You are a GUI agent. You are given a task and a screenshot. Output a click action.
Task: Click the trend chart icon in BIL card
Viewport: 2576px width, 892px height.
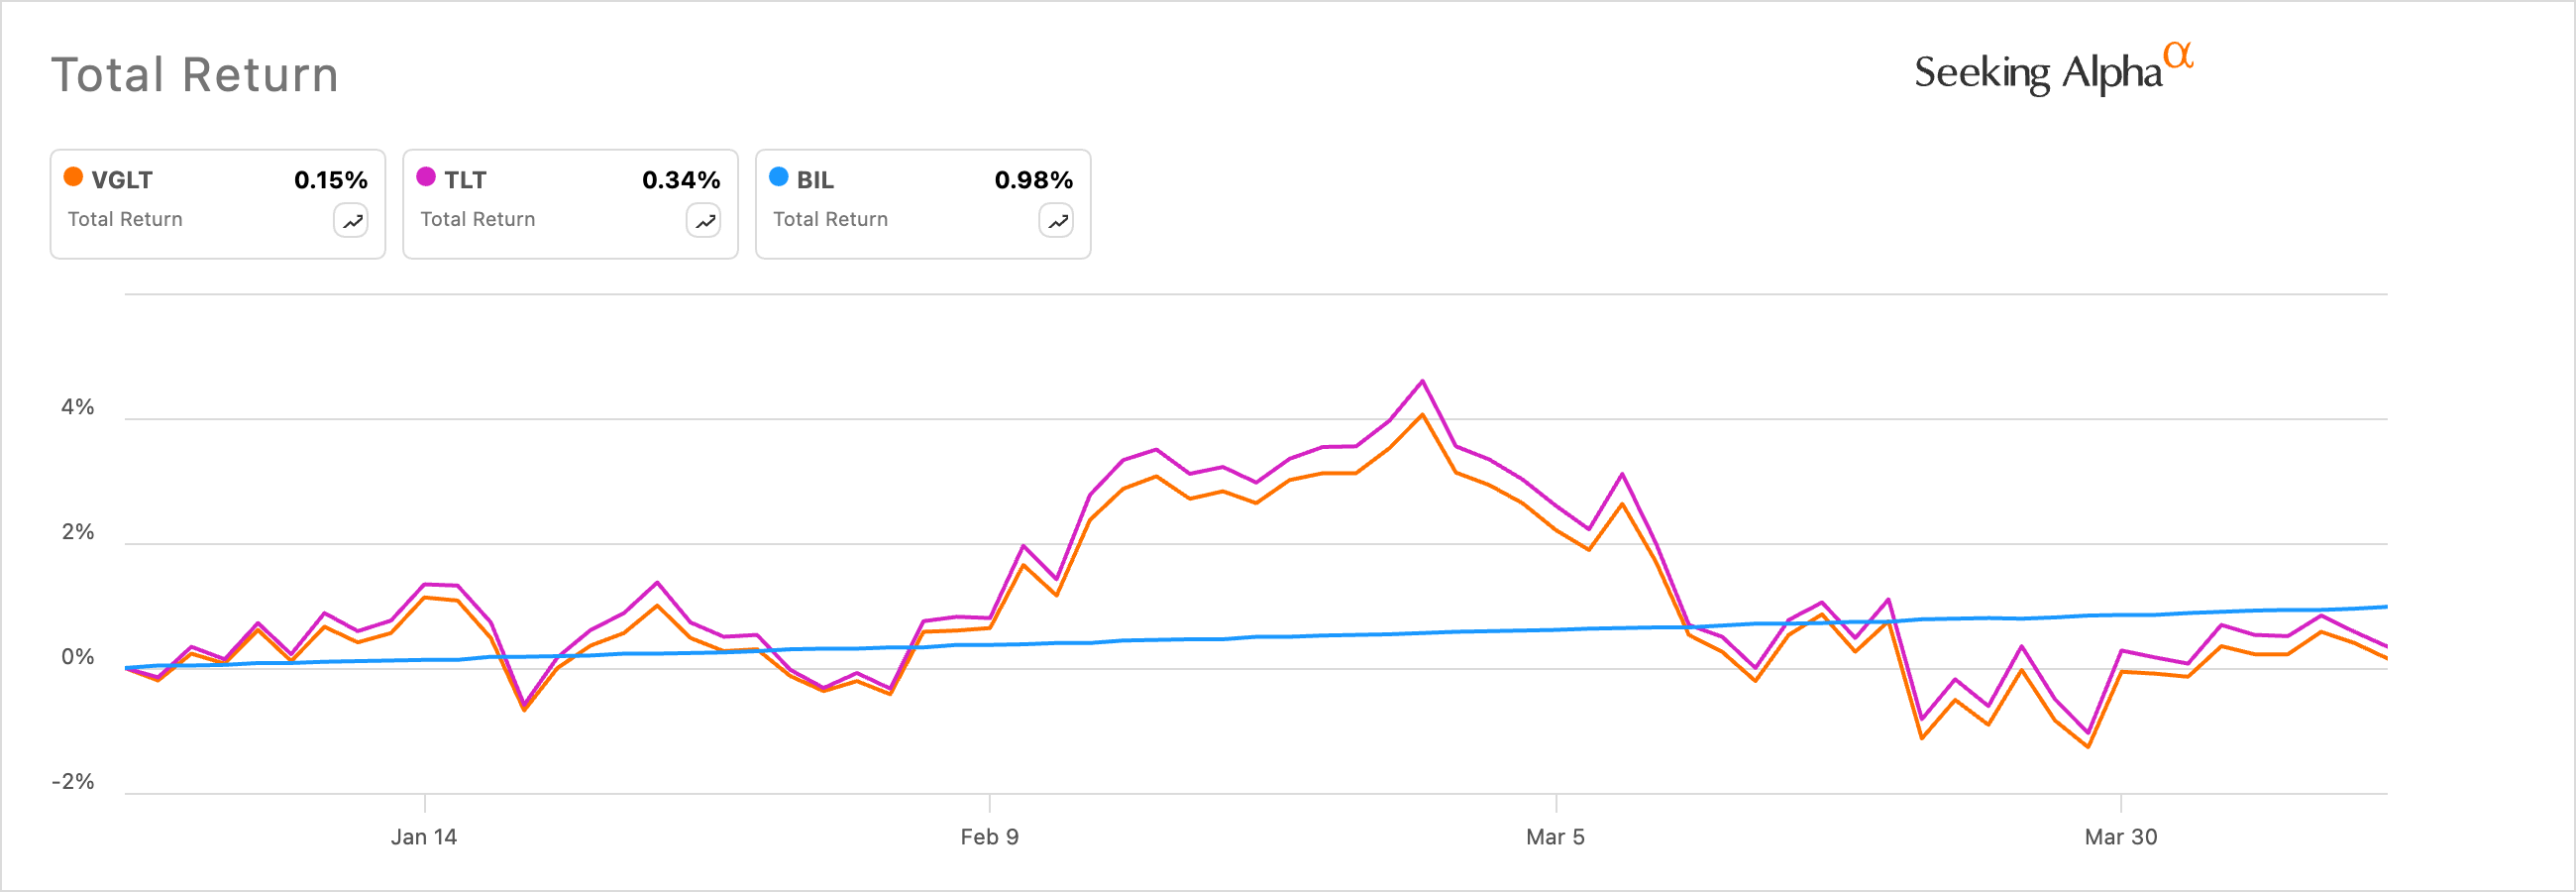pyautogui.click(x=1056, y=221)
